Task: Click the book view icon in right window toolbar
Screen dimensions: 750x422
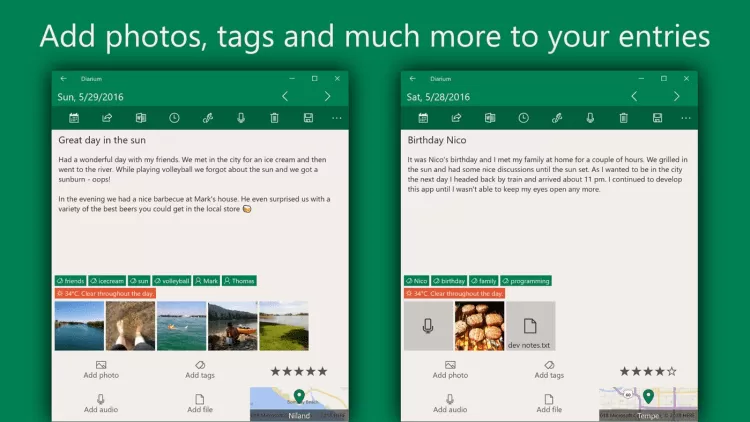Action: click(490, 118)
